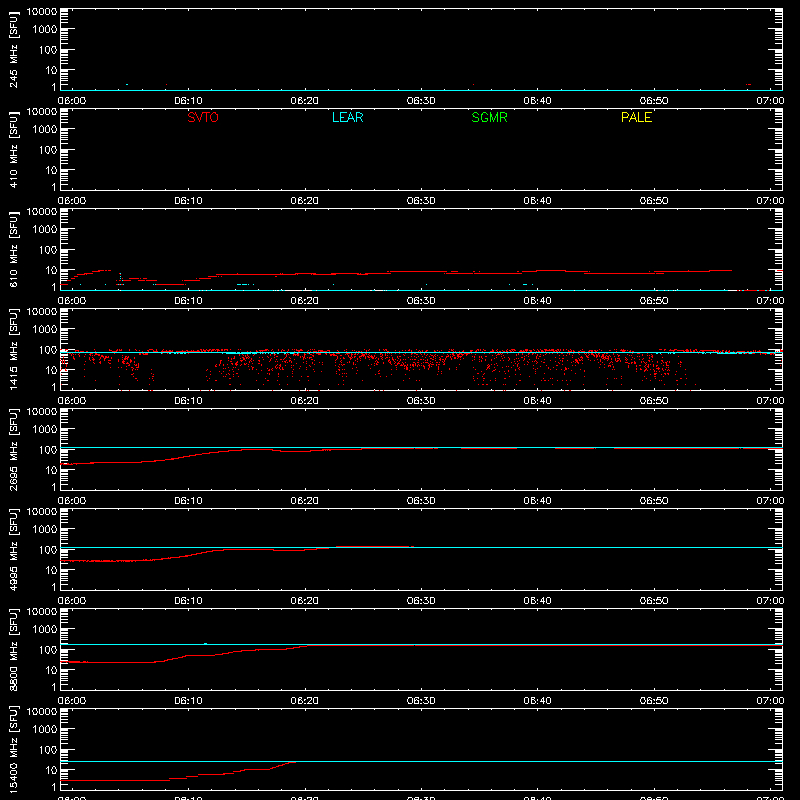The height and width of the screenshot is (800, 800).
Task: Click the 100 tick label on 2695 MHz axis
Action: (x=48, y=450)
